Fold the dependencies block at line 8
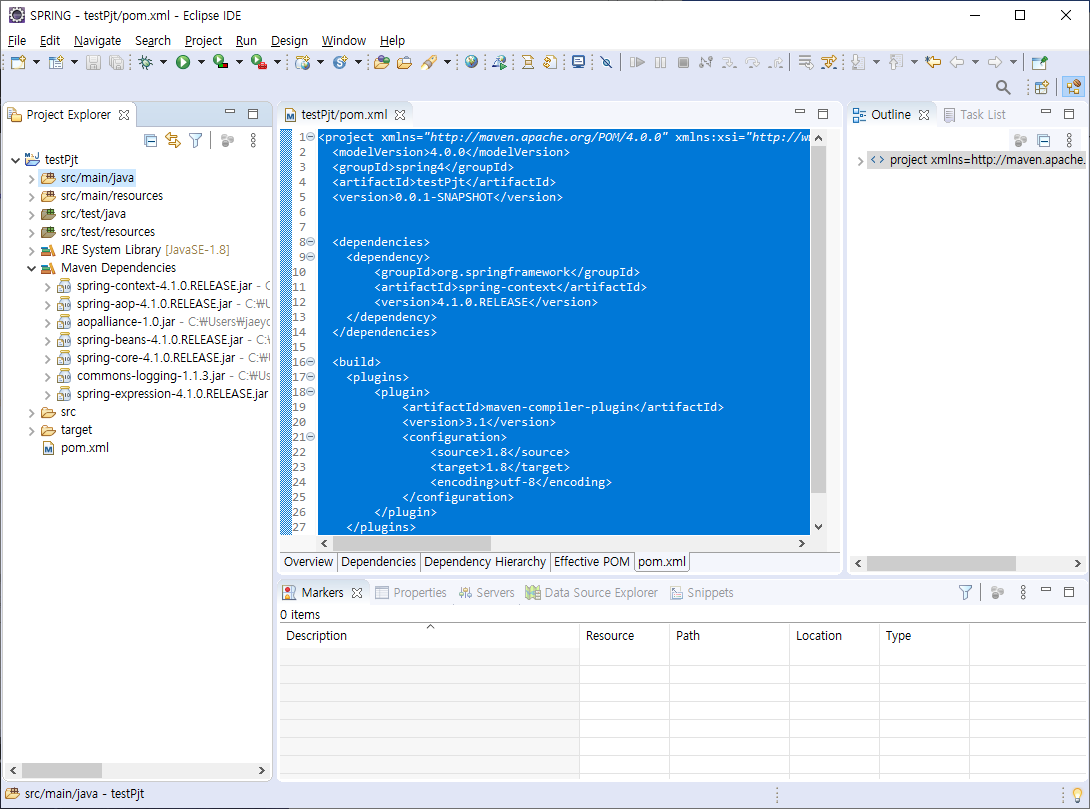This screenshot has width=1090, height=809. point(311,242)
